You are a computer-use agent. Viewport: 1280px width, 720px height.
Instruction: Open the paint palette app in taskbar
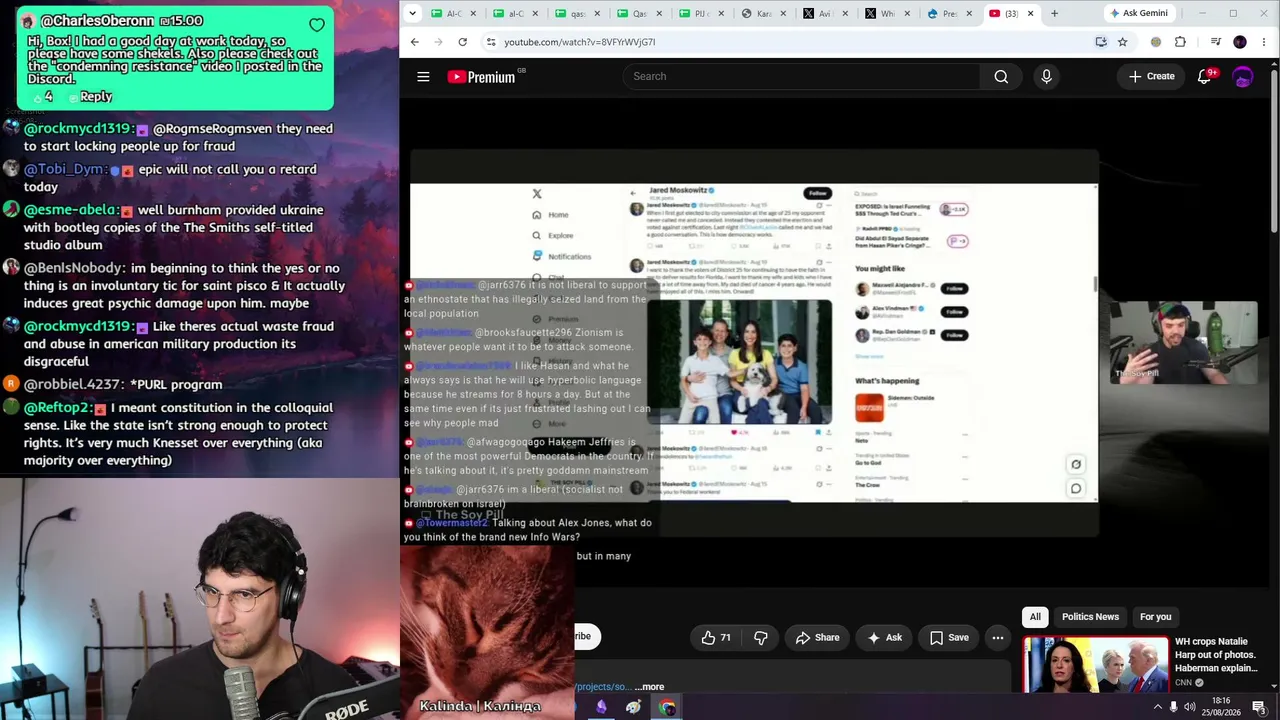point(633,707)
